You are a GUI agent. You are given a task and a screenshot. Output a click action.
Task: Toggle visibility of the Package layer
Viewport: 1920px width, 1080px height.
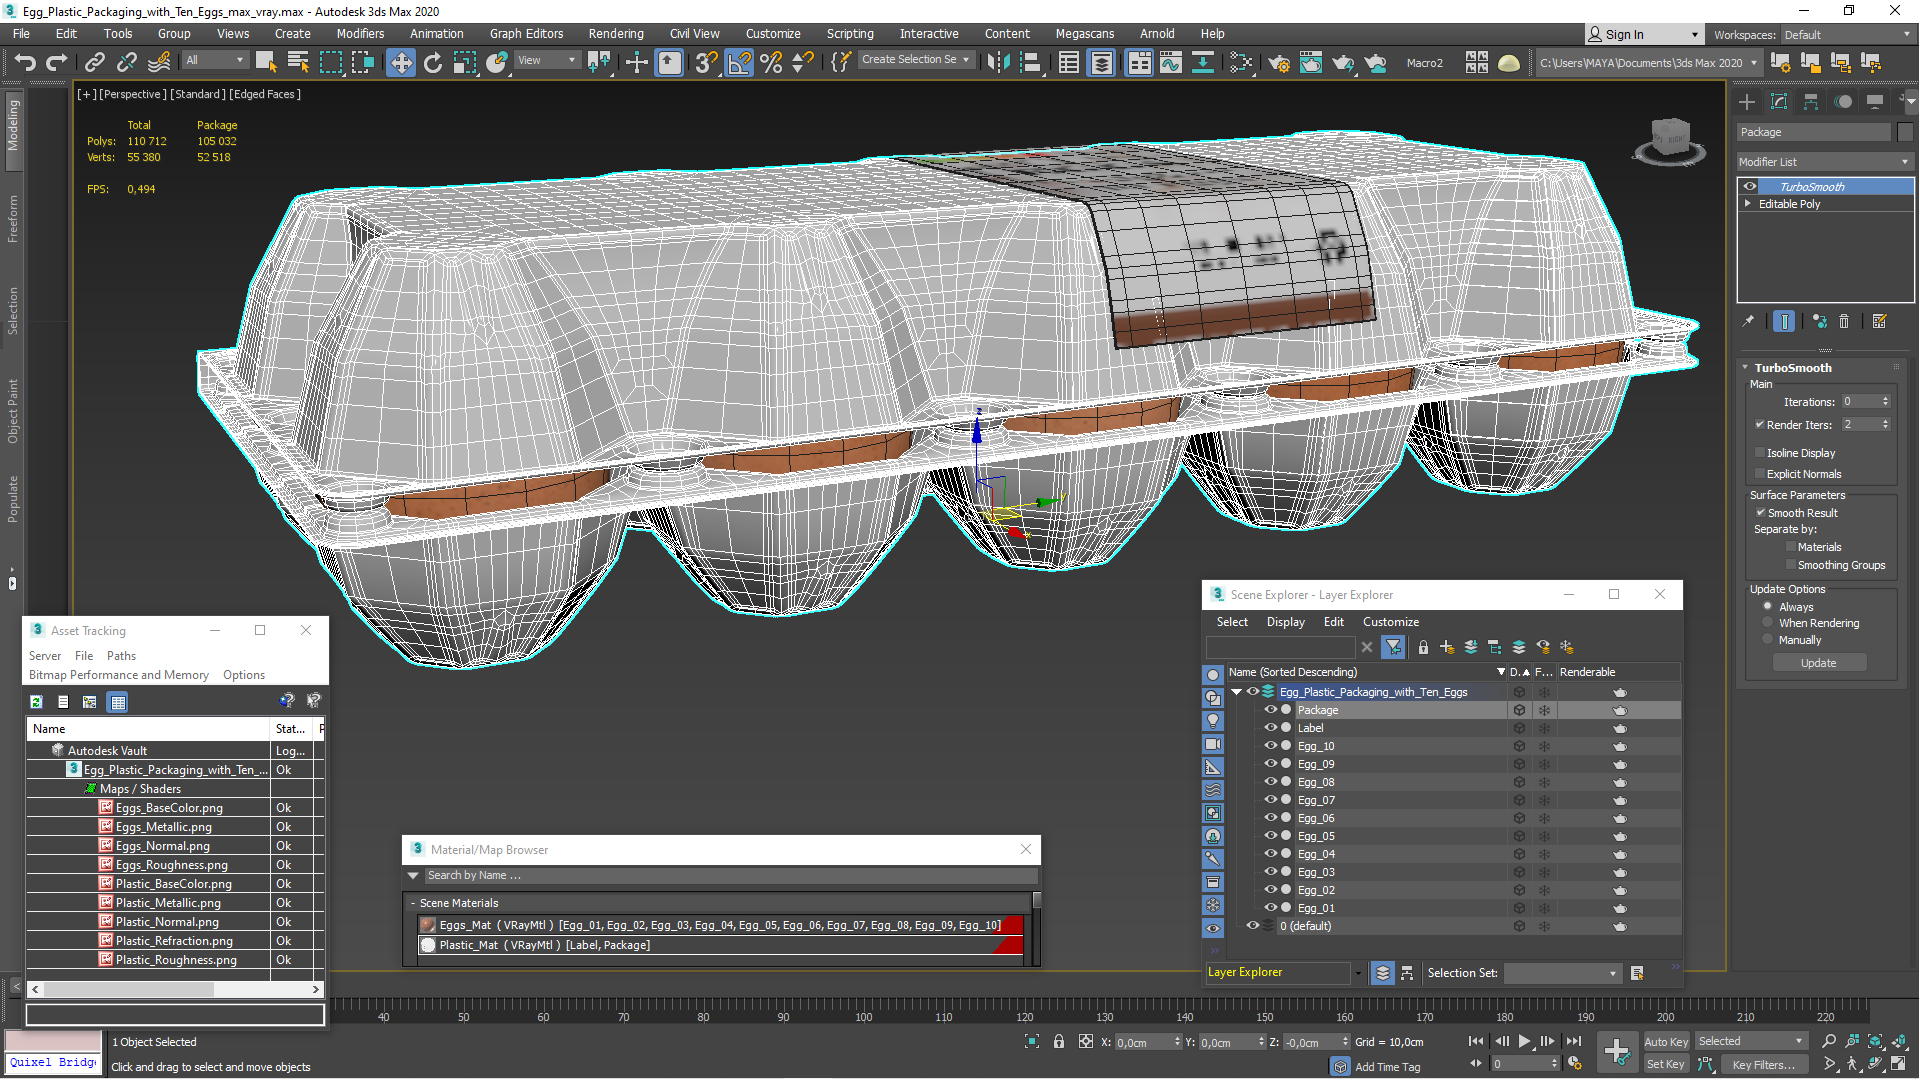[x=1266, y=709]
